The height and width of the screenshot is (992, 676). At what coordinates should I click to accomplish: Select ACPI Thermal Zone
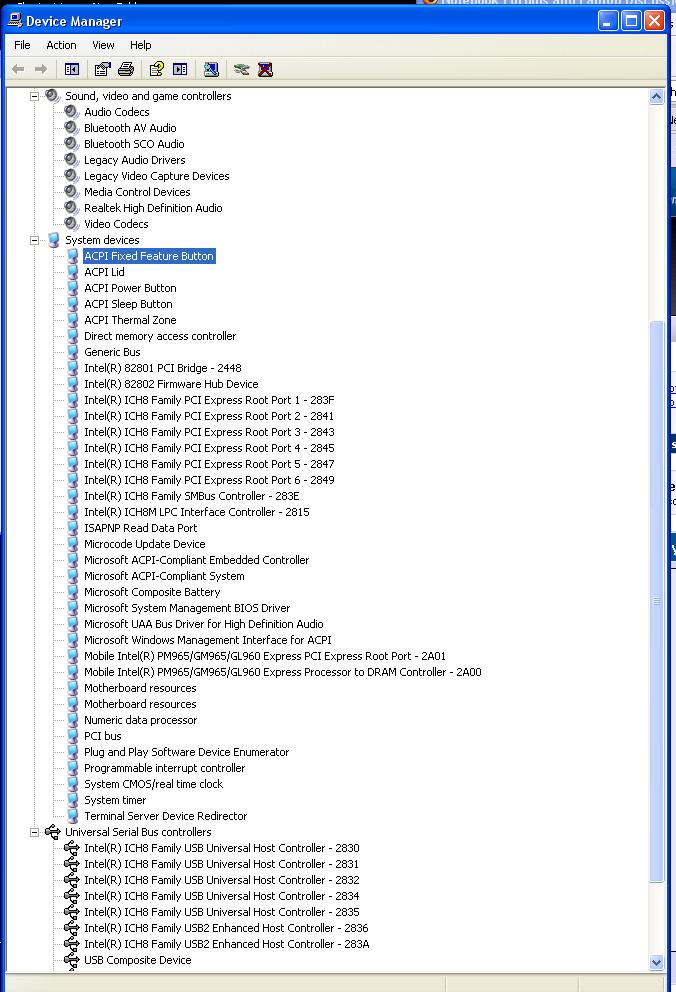pyautogui.click(x=130, y=320)
